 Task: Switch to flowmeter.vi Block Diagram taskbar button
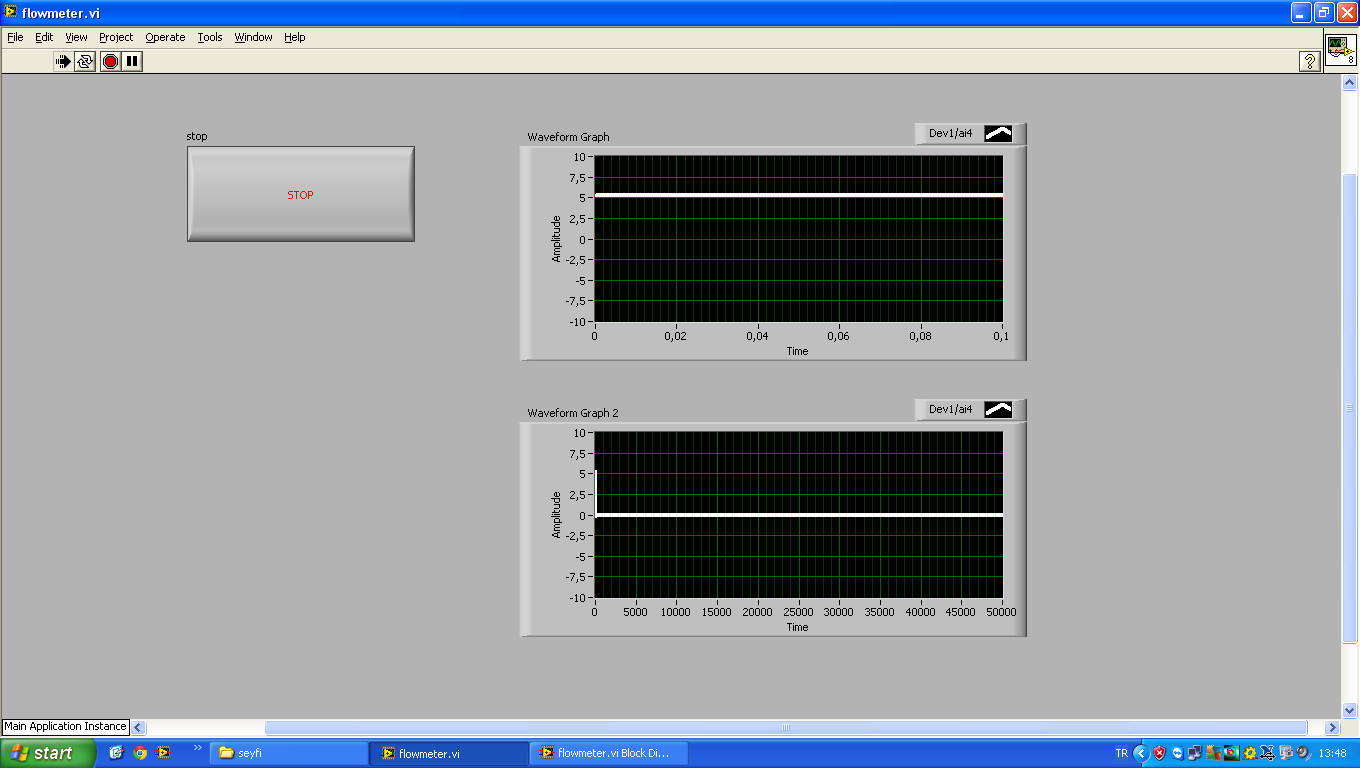(x=608, y=753)
